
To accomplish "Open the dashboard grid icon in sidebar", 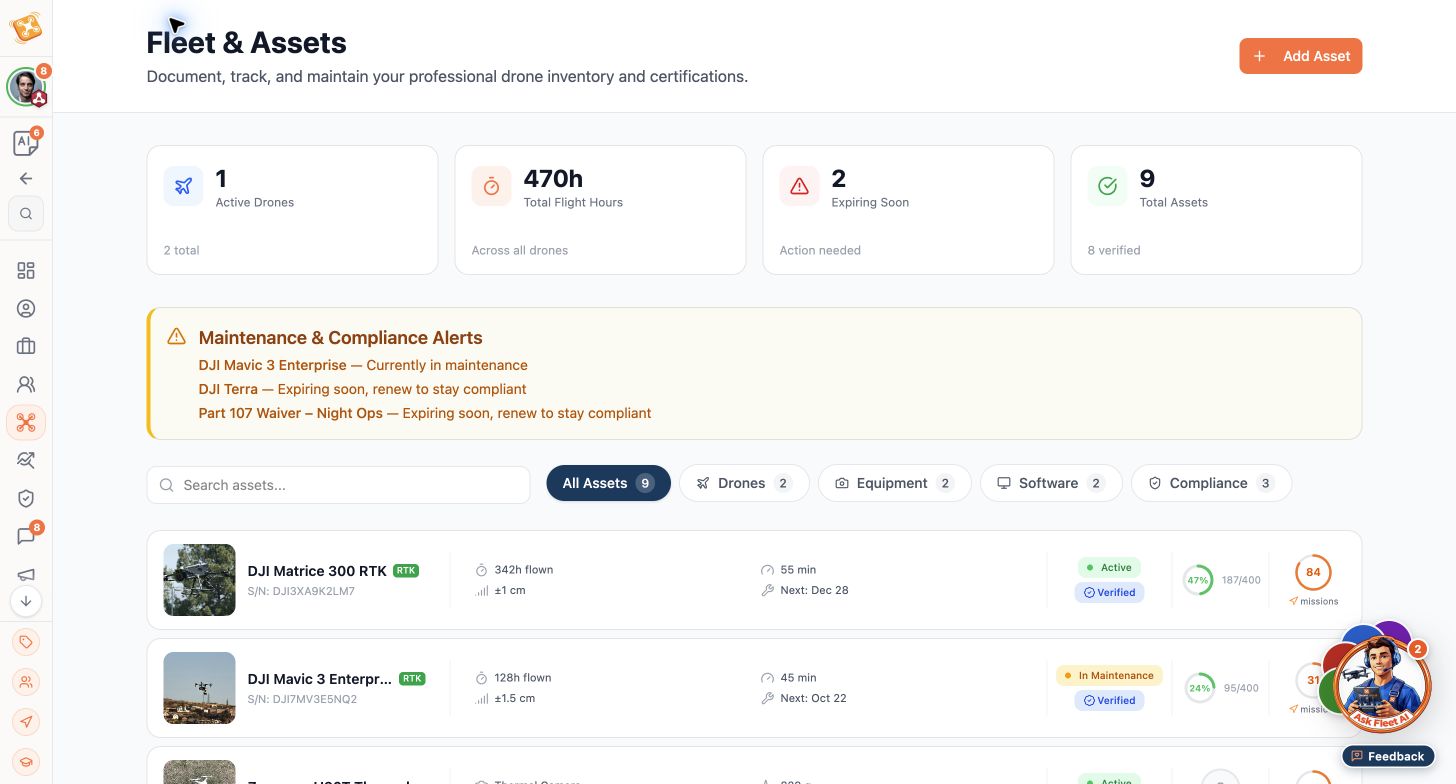I will (x=26, y=271).
